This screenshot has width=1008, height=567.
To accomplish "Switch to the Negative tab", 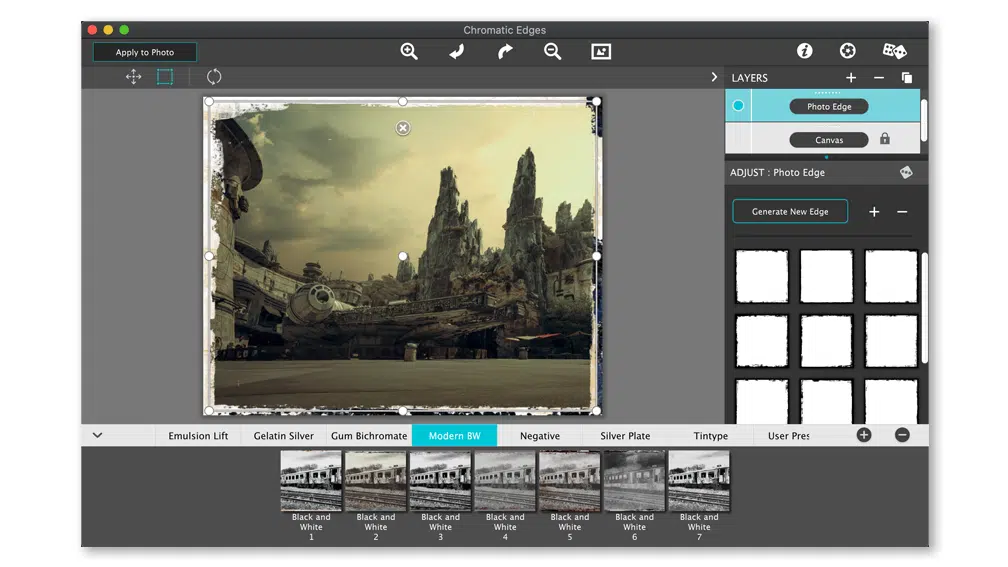I will [x=540, y=436].
